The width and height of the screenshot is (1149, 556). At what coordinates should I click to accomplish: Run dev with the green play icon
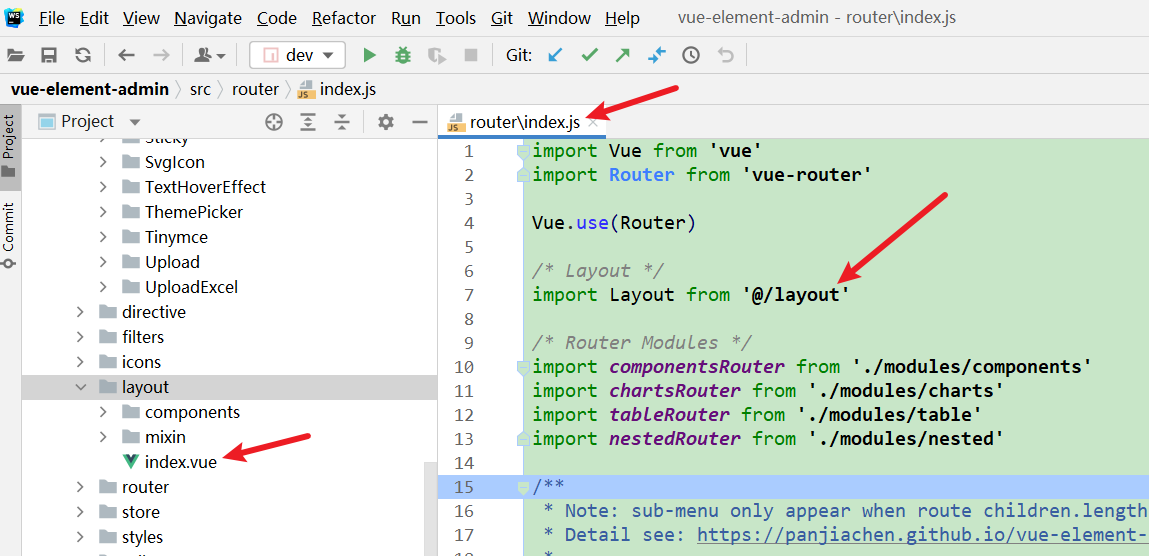coord(370,55)
